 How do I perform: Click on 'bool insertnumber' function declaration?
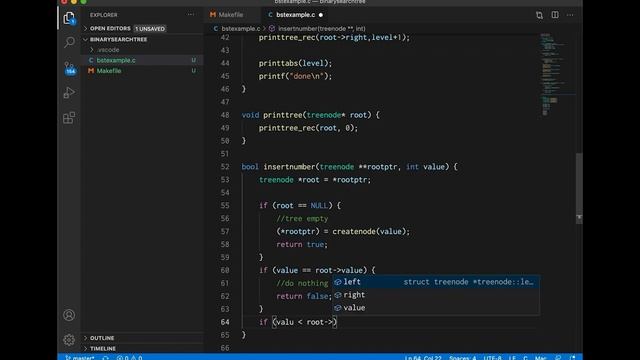click(x=349, y=167)
